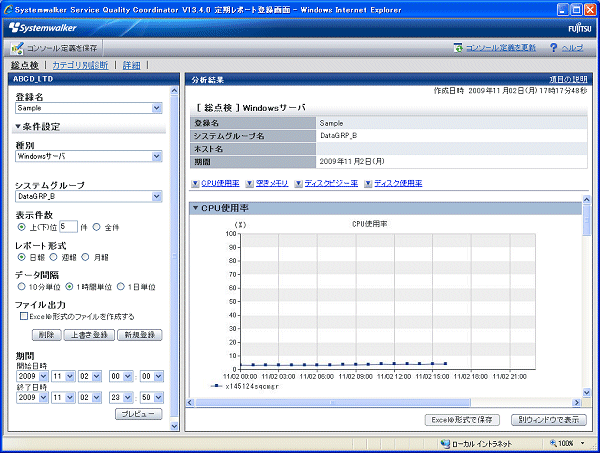The image size is (600, 453).
Task: Select the 10分単位 data interval
Action: pyautogui.click(x=21, y=287)
